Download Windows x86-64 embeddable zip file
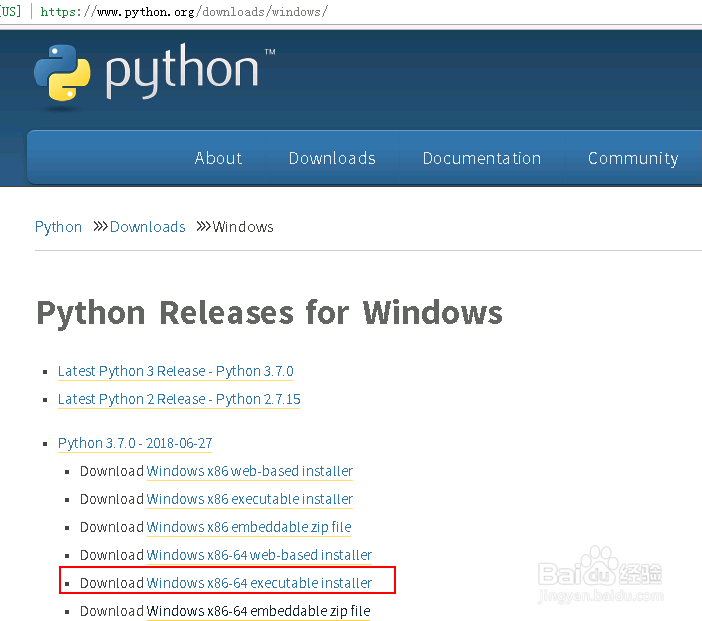702x621 pixels. pyautogui.click(x=258, y=611)
